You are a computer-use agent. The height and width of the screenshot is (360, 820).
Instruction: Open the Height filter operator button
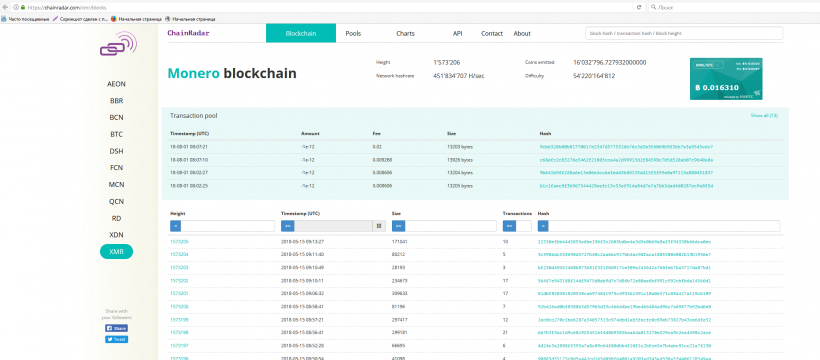click(x=176, y=226)
